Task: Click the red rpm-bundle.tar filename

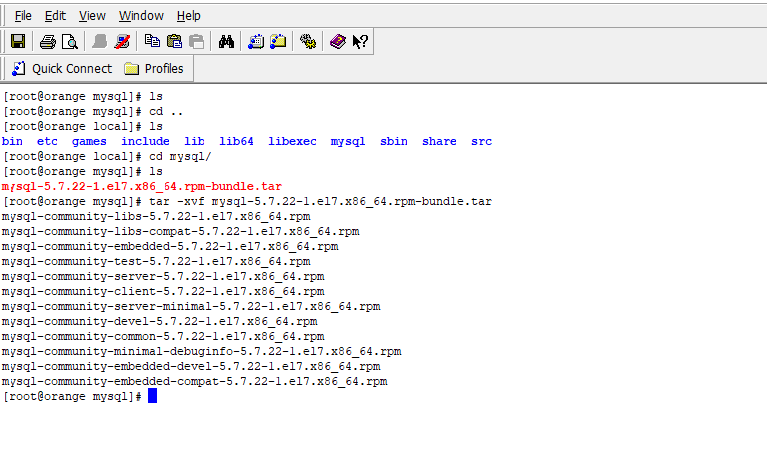Action: click(142, 186)
